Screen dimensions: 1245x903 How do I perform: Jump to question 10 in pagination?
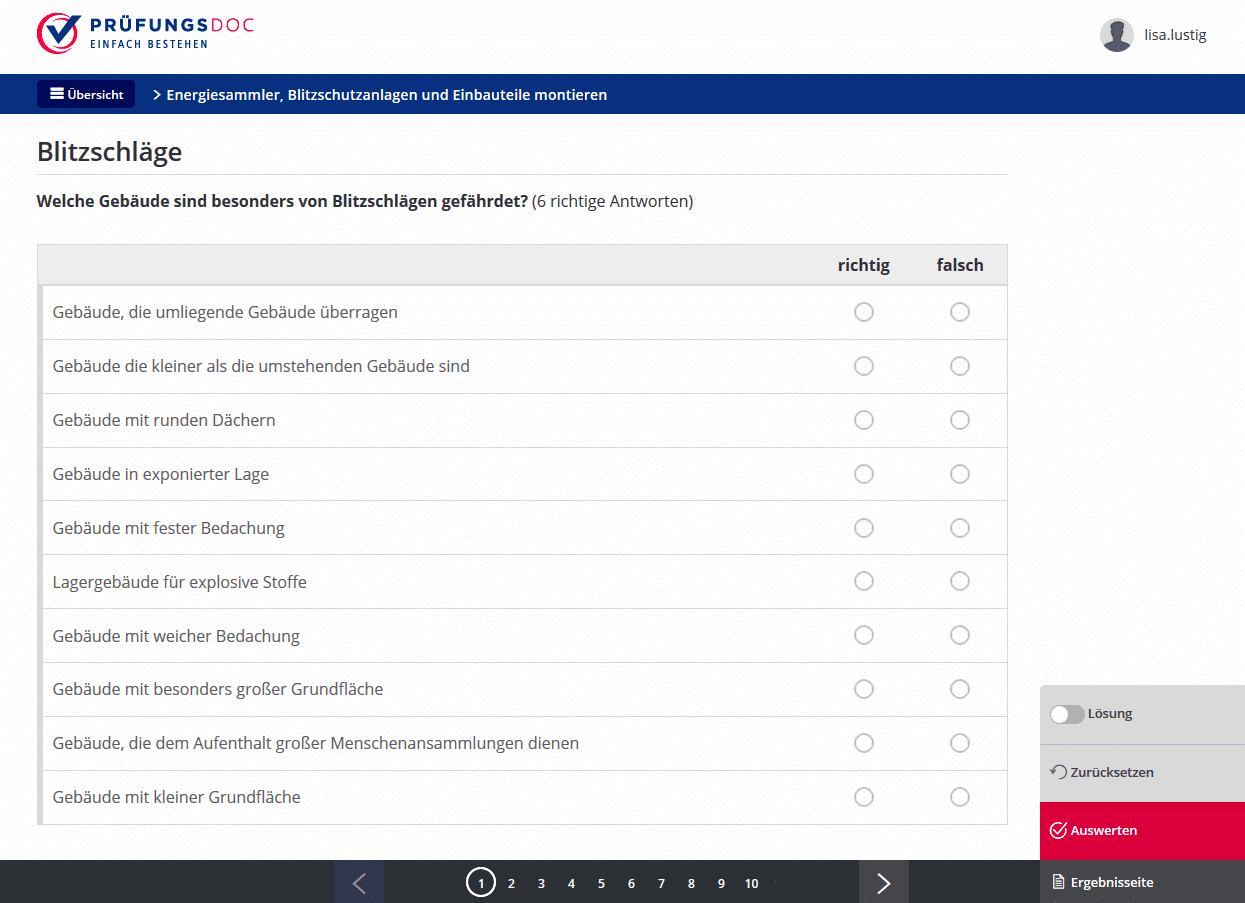(751, 883)
